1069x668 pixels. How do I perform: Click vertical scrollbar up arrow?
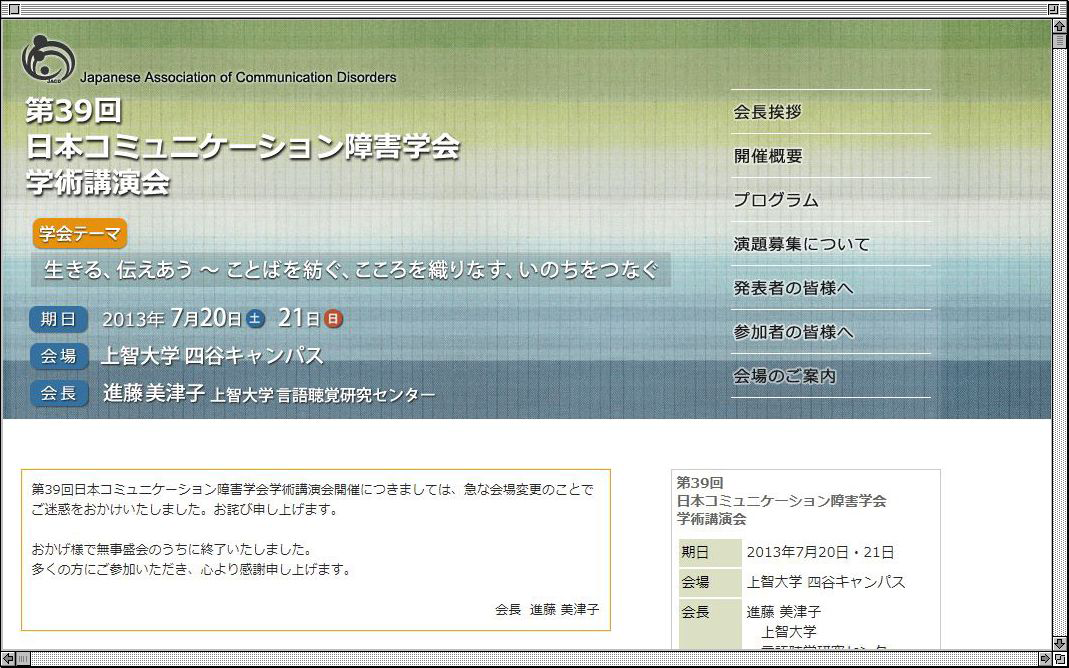point(1060,26)
